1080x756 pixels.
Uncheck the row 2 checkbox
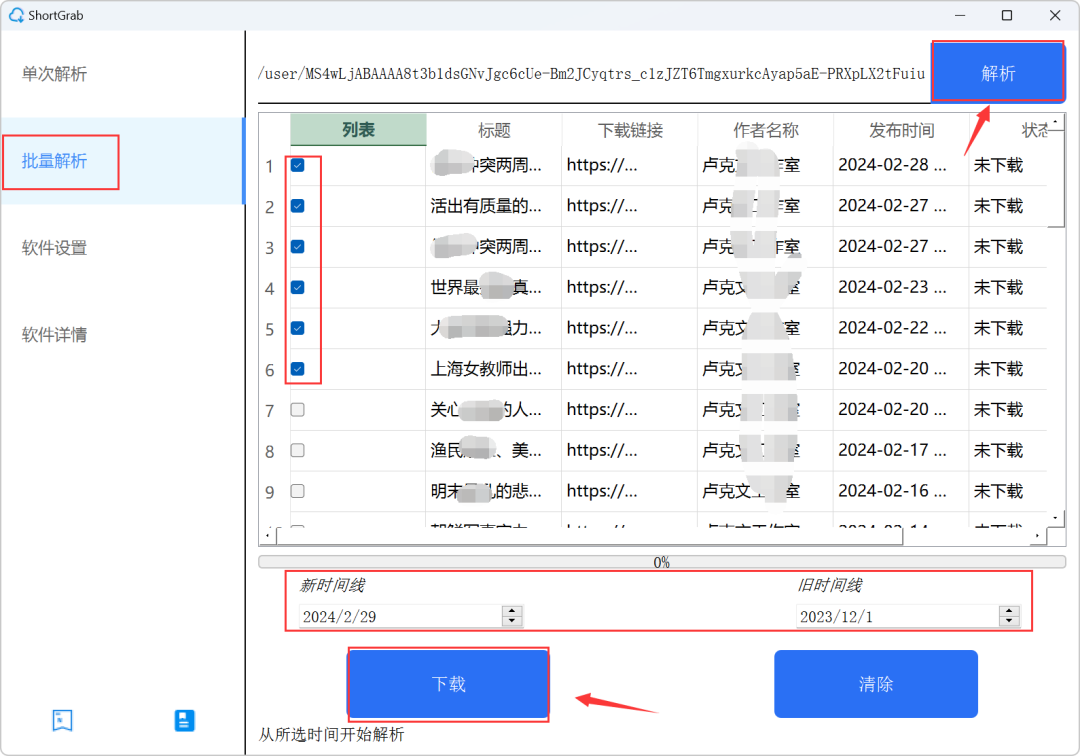click(298, 206)
